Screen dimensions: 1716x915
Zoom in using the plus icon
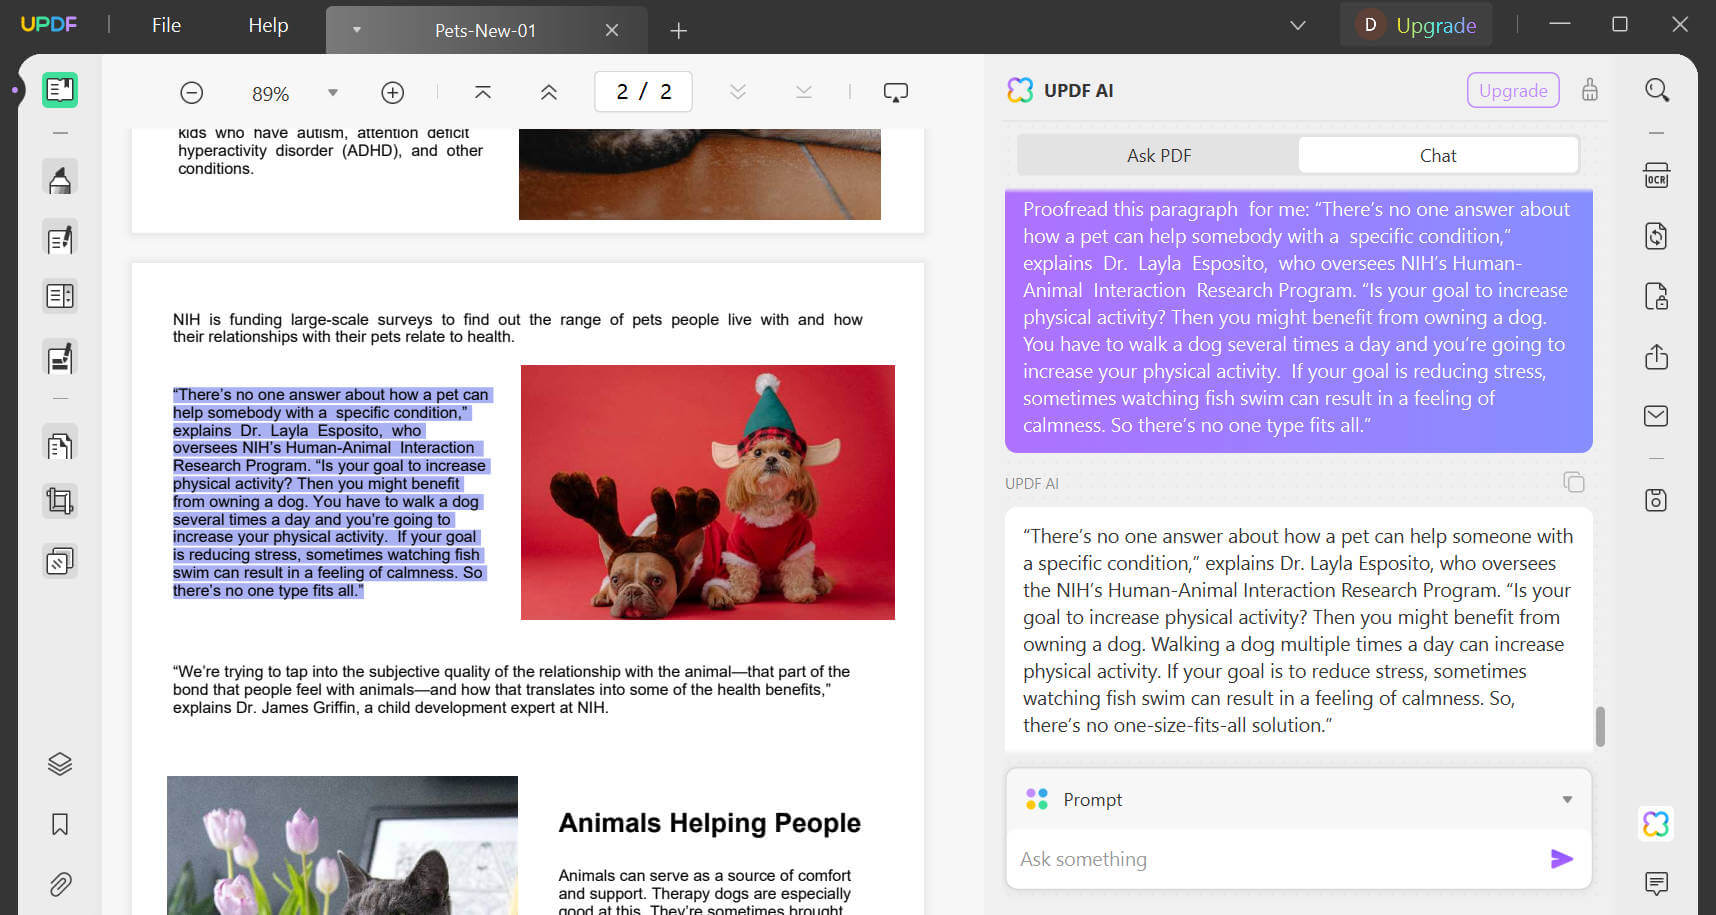(x=392, y=91)
